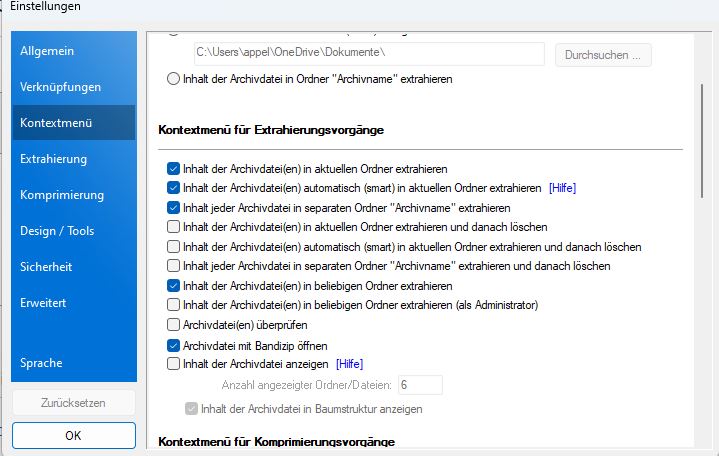Open the Erweitert settings tab

pos(74,303)
